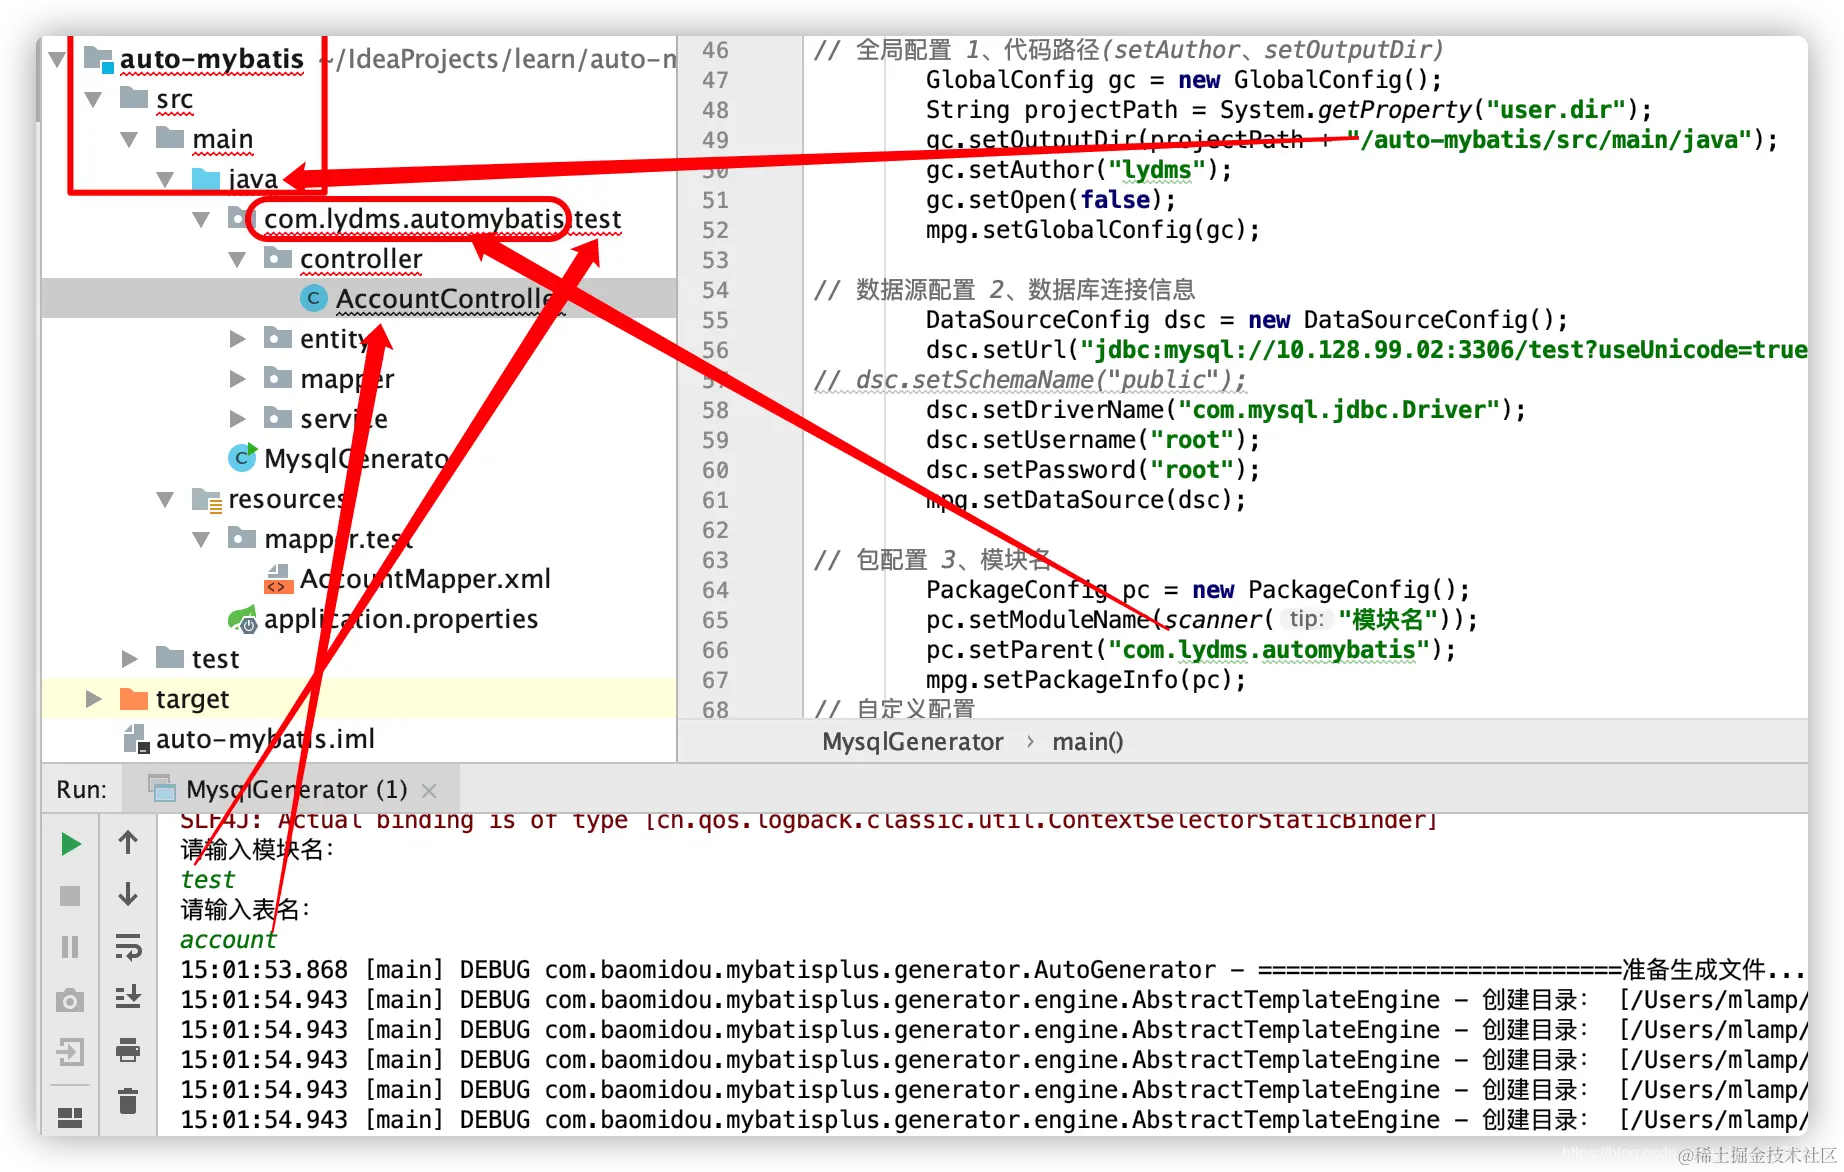Open AccountMapper.xml file
1844x1172 pixels.
(x=425, y=579)
